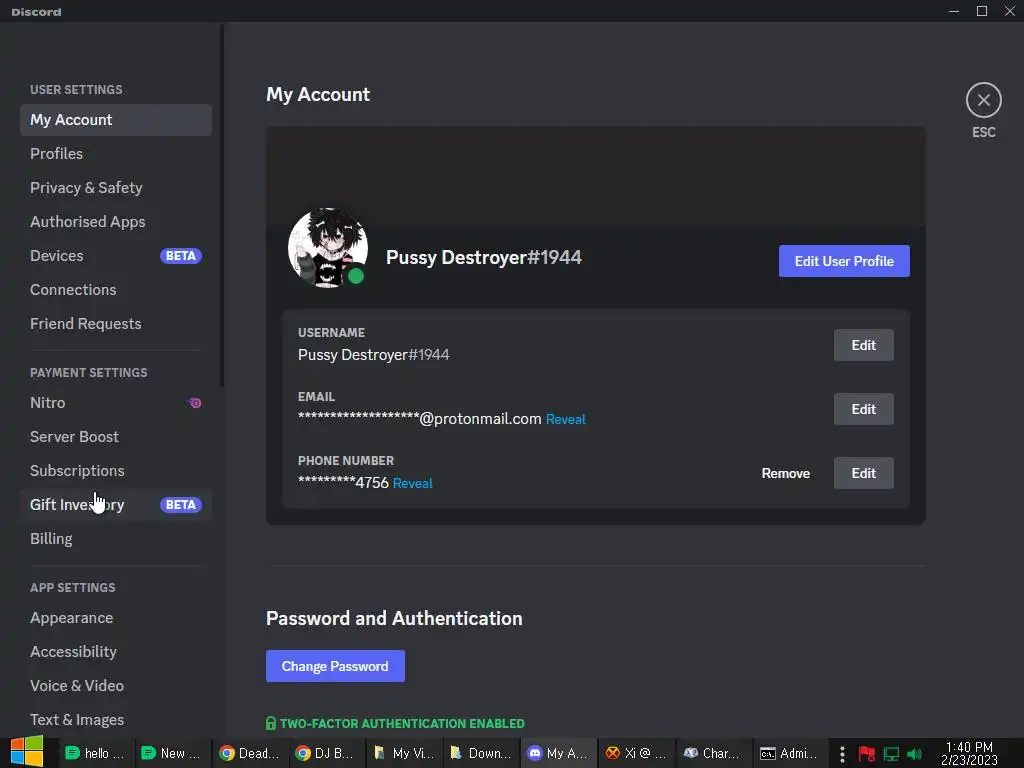This screenshot has height=768, width=1024.
Task: Open 'My Vi...' folder in taskbar
Action: pyautogui.click(x=403, y=753)
